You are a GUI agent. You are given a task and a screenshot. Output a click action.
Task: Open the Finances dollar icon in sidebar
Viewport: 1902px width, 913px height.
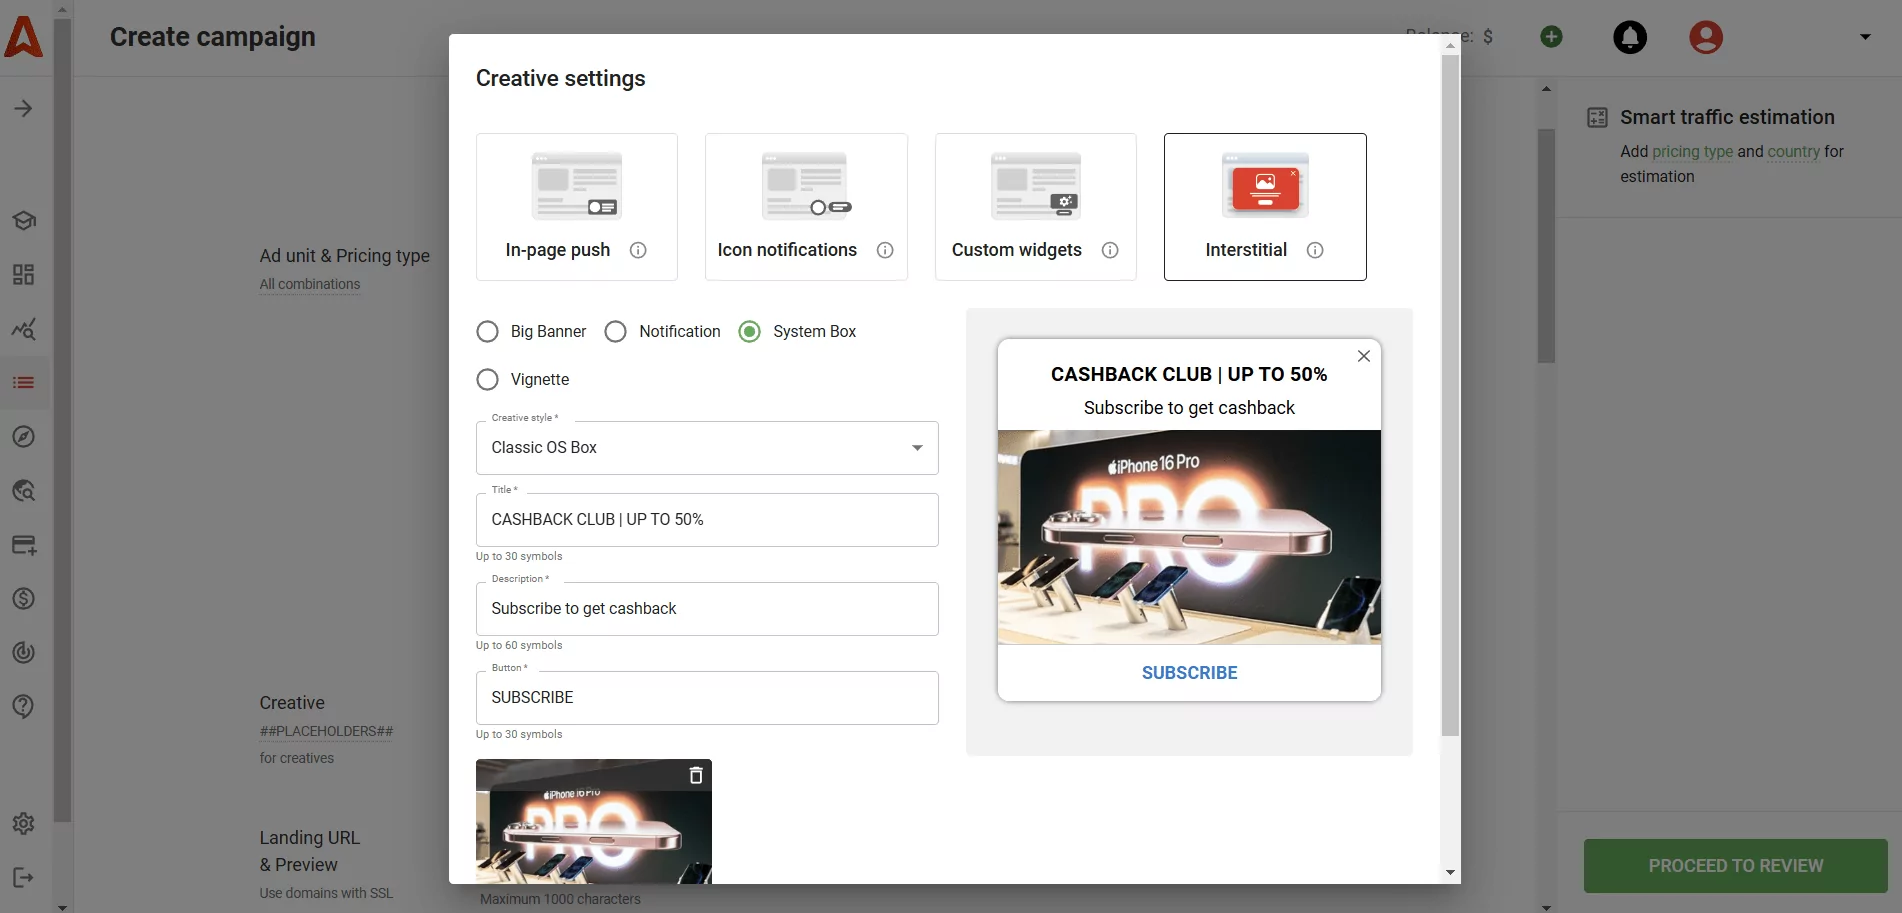23,598
